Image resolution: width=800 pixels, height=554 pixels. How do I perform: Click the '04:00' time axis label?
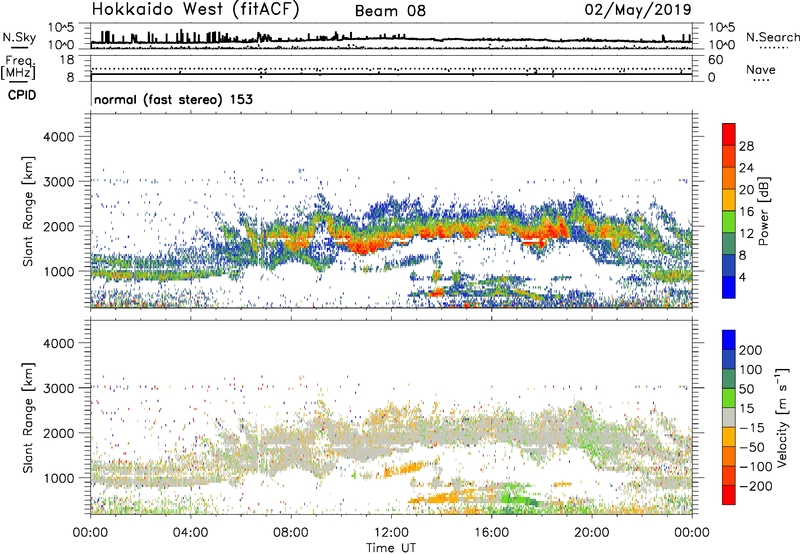pos(191,533)
